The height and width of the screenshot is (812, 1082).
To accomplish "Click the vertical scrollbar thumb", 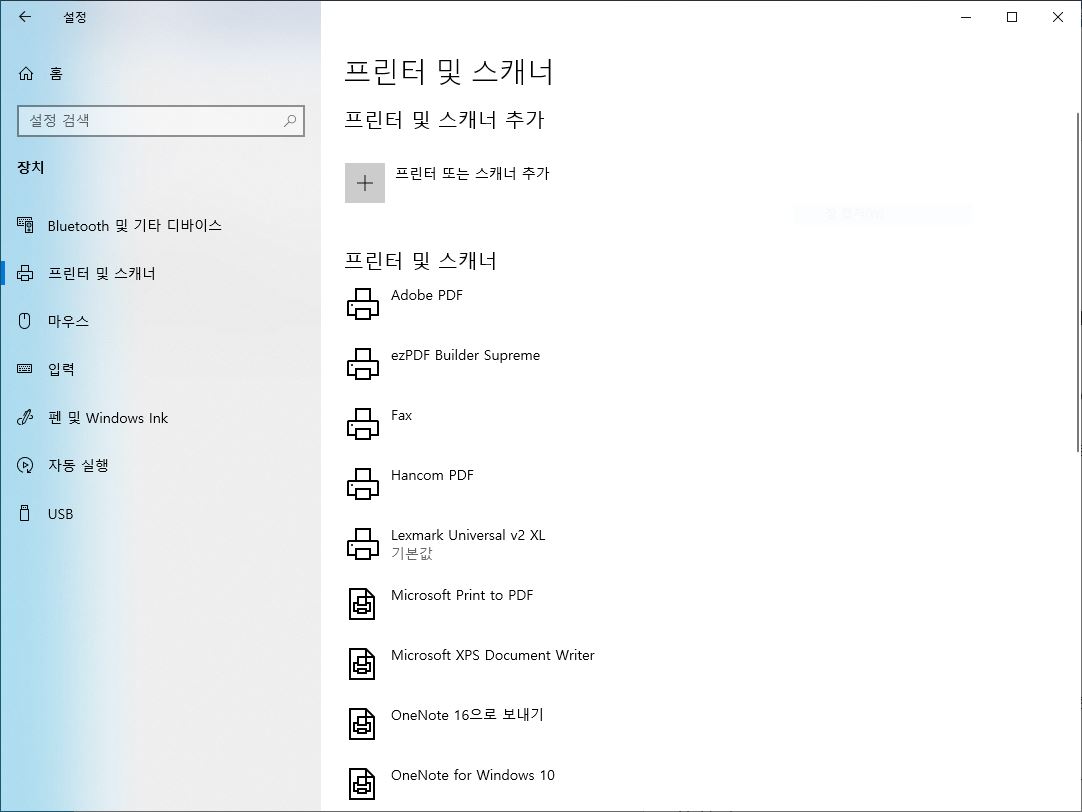I will [1078, 281].
